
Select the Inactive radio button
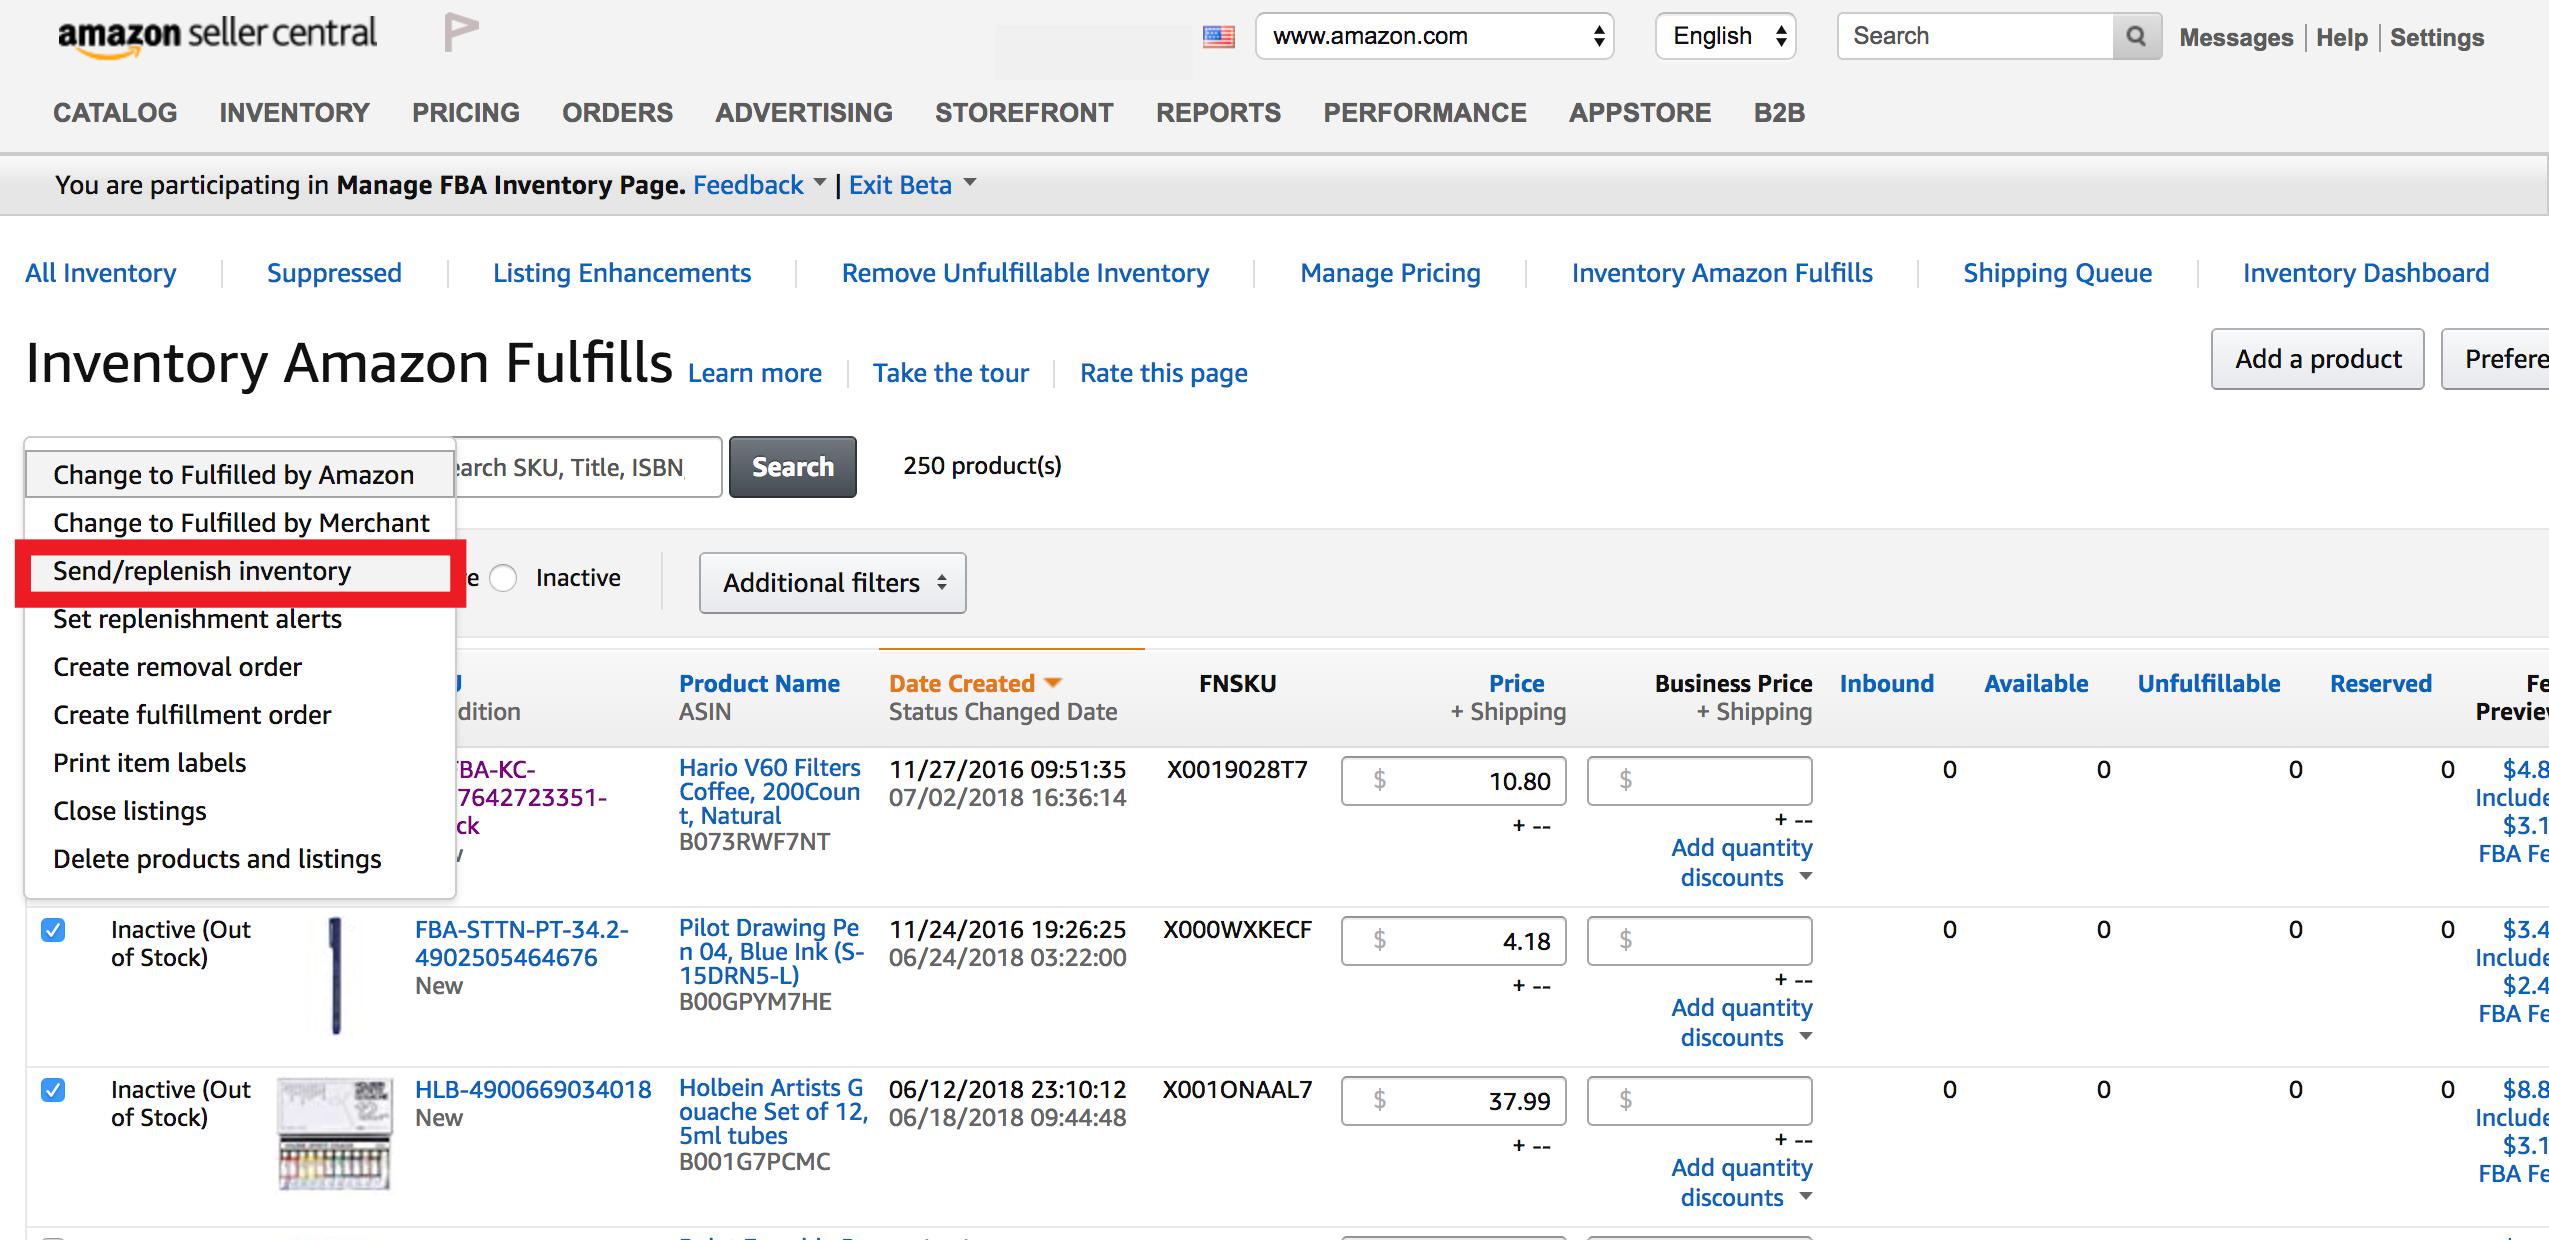tap(503, 578)
